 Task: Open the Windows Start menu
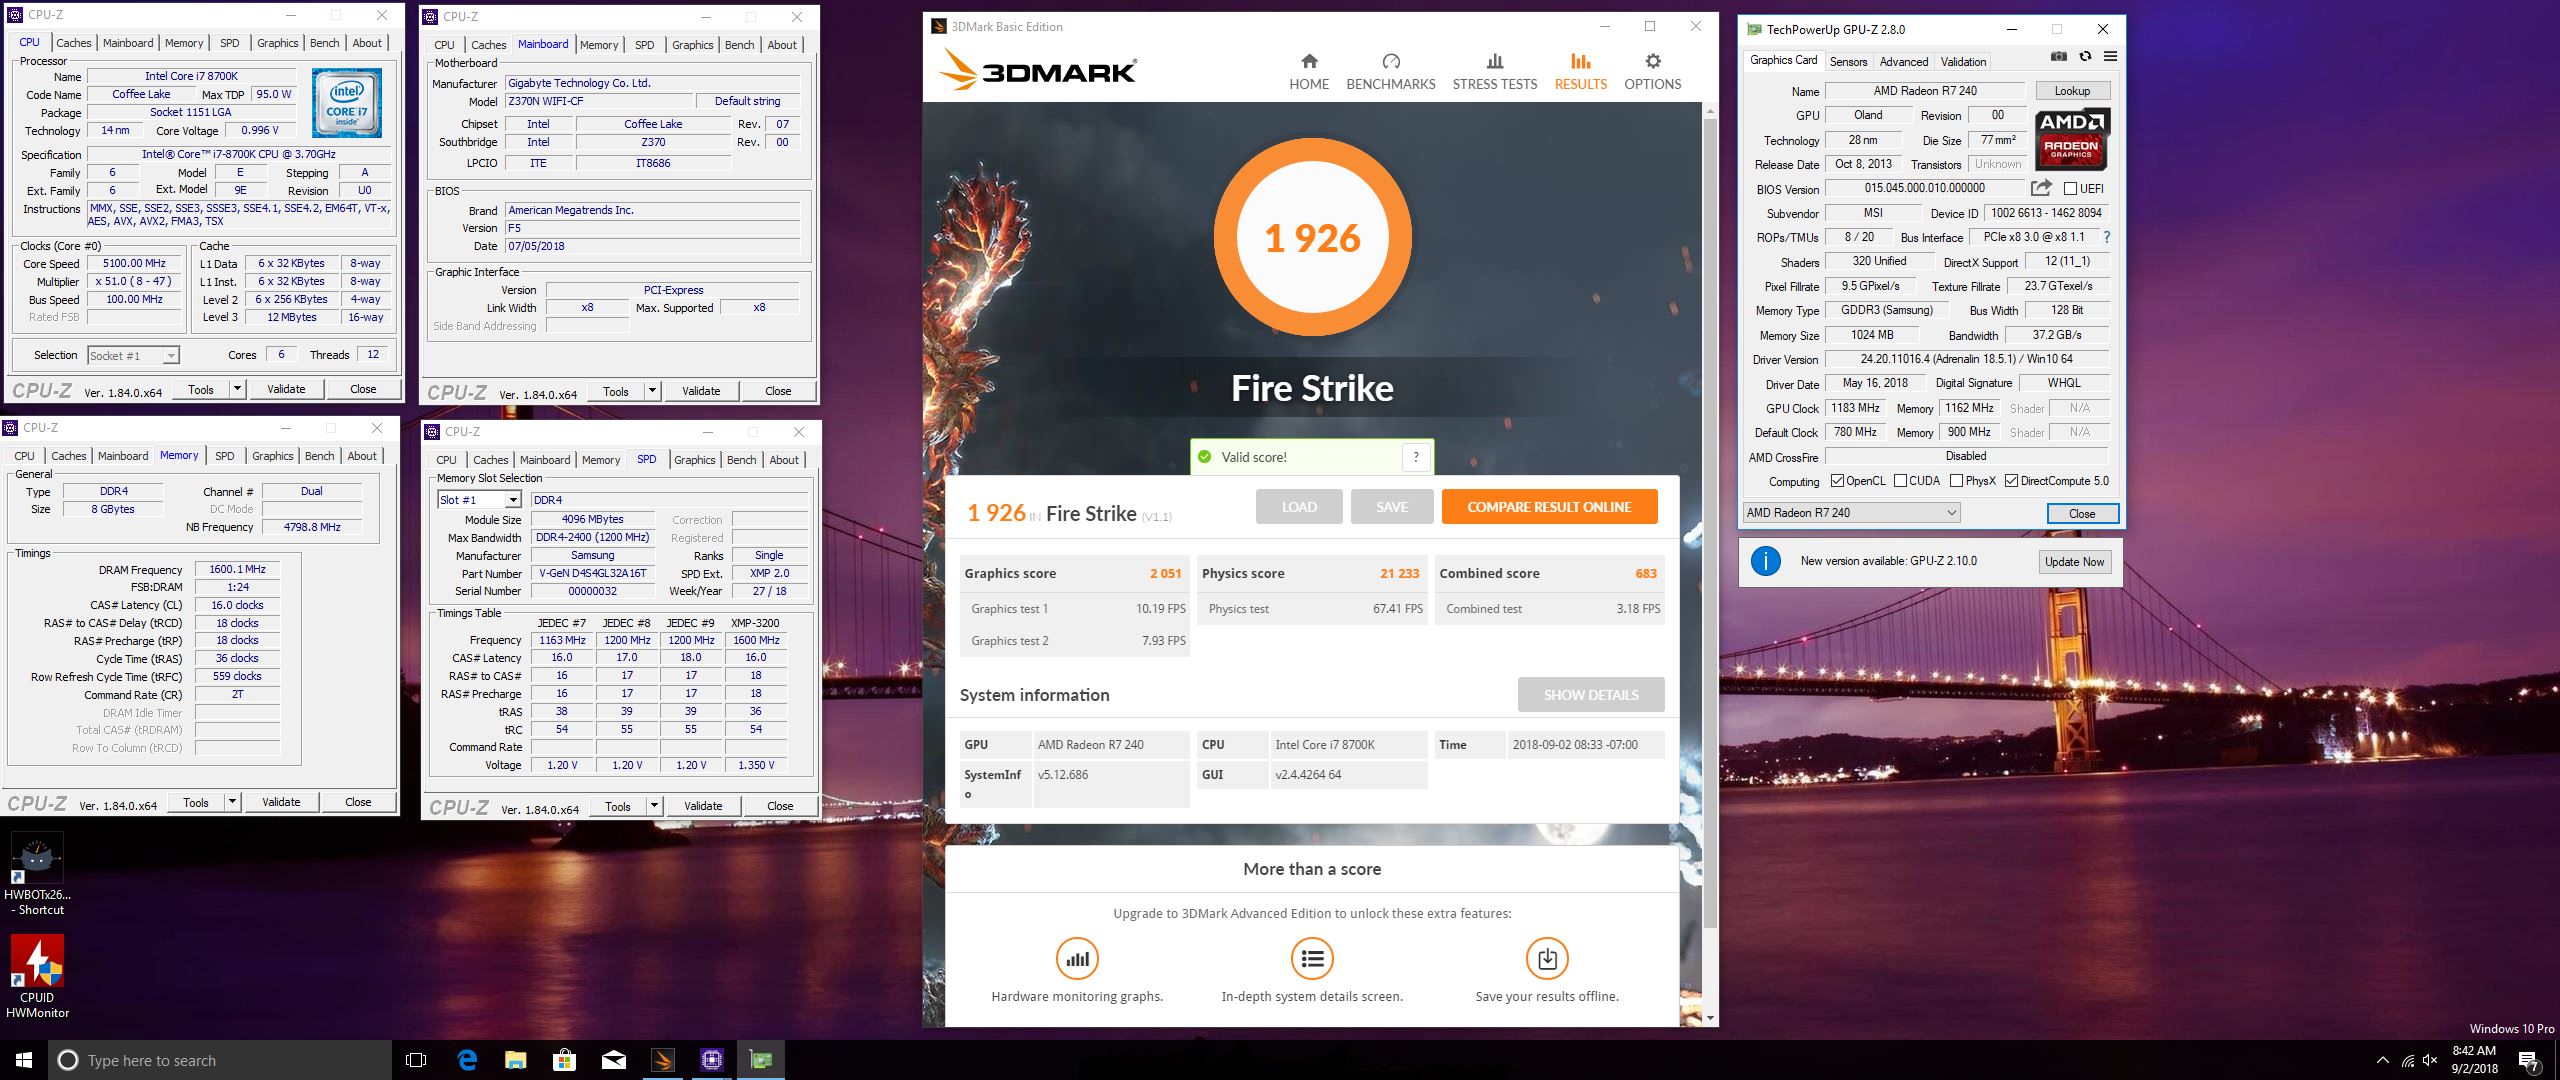24,1060
